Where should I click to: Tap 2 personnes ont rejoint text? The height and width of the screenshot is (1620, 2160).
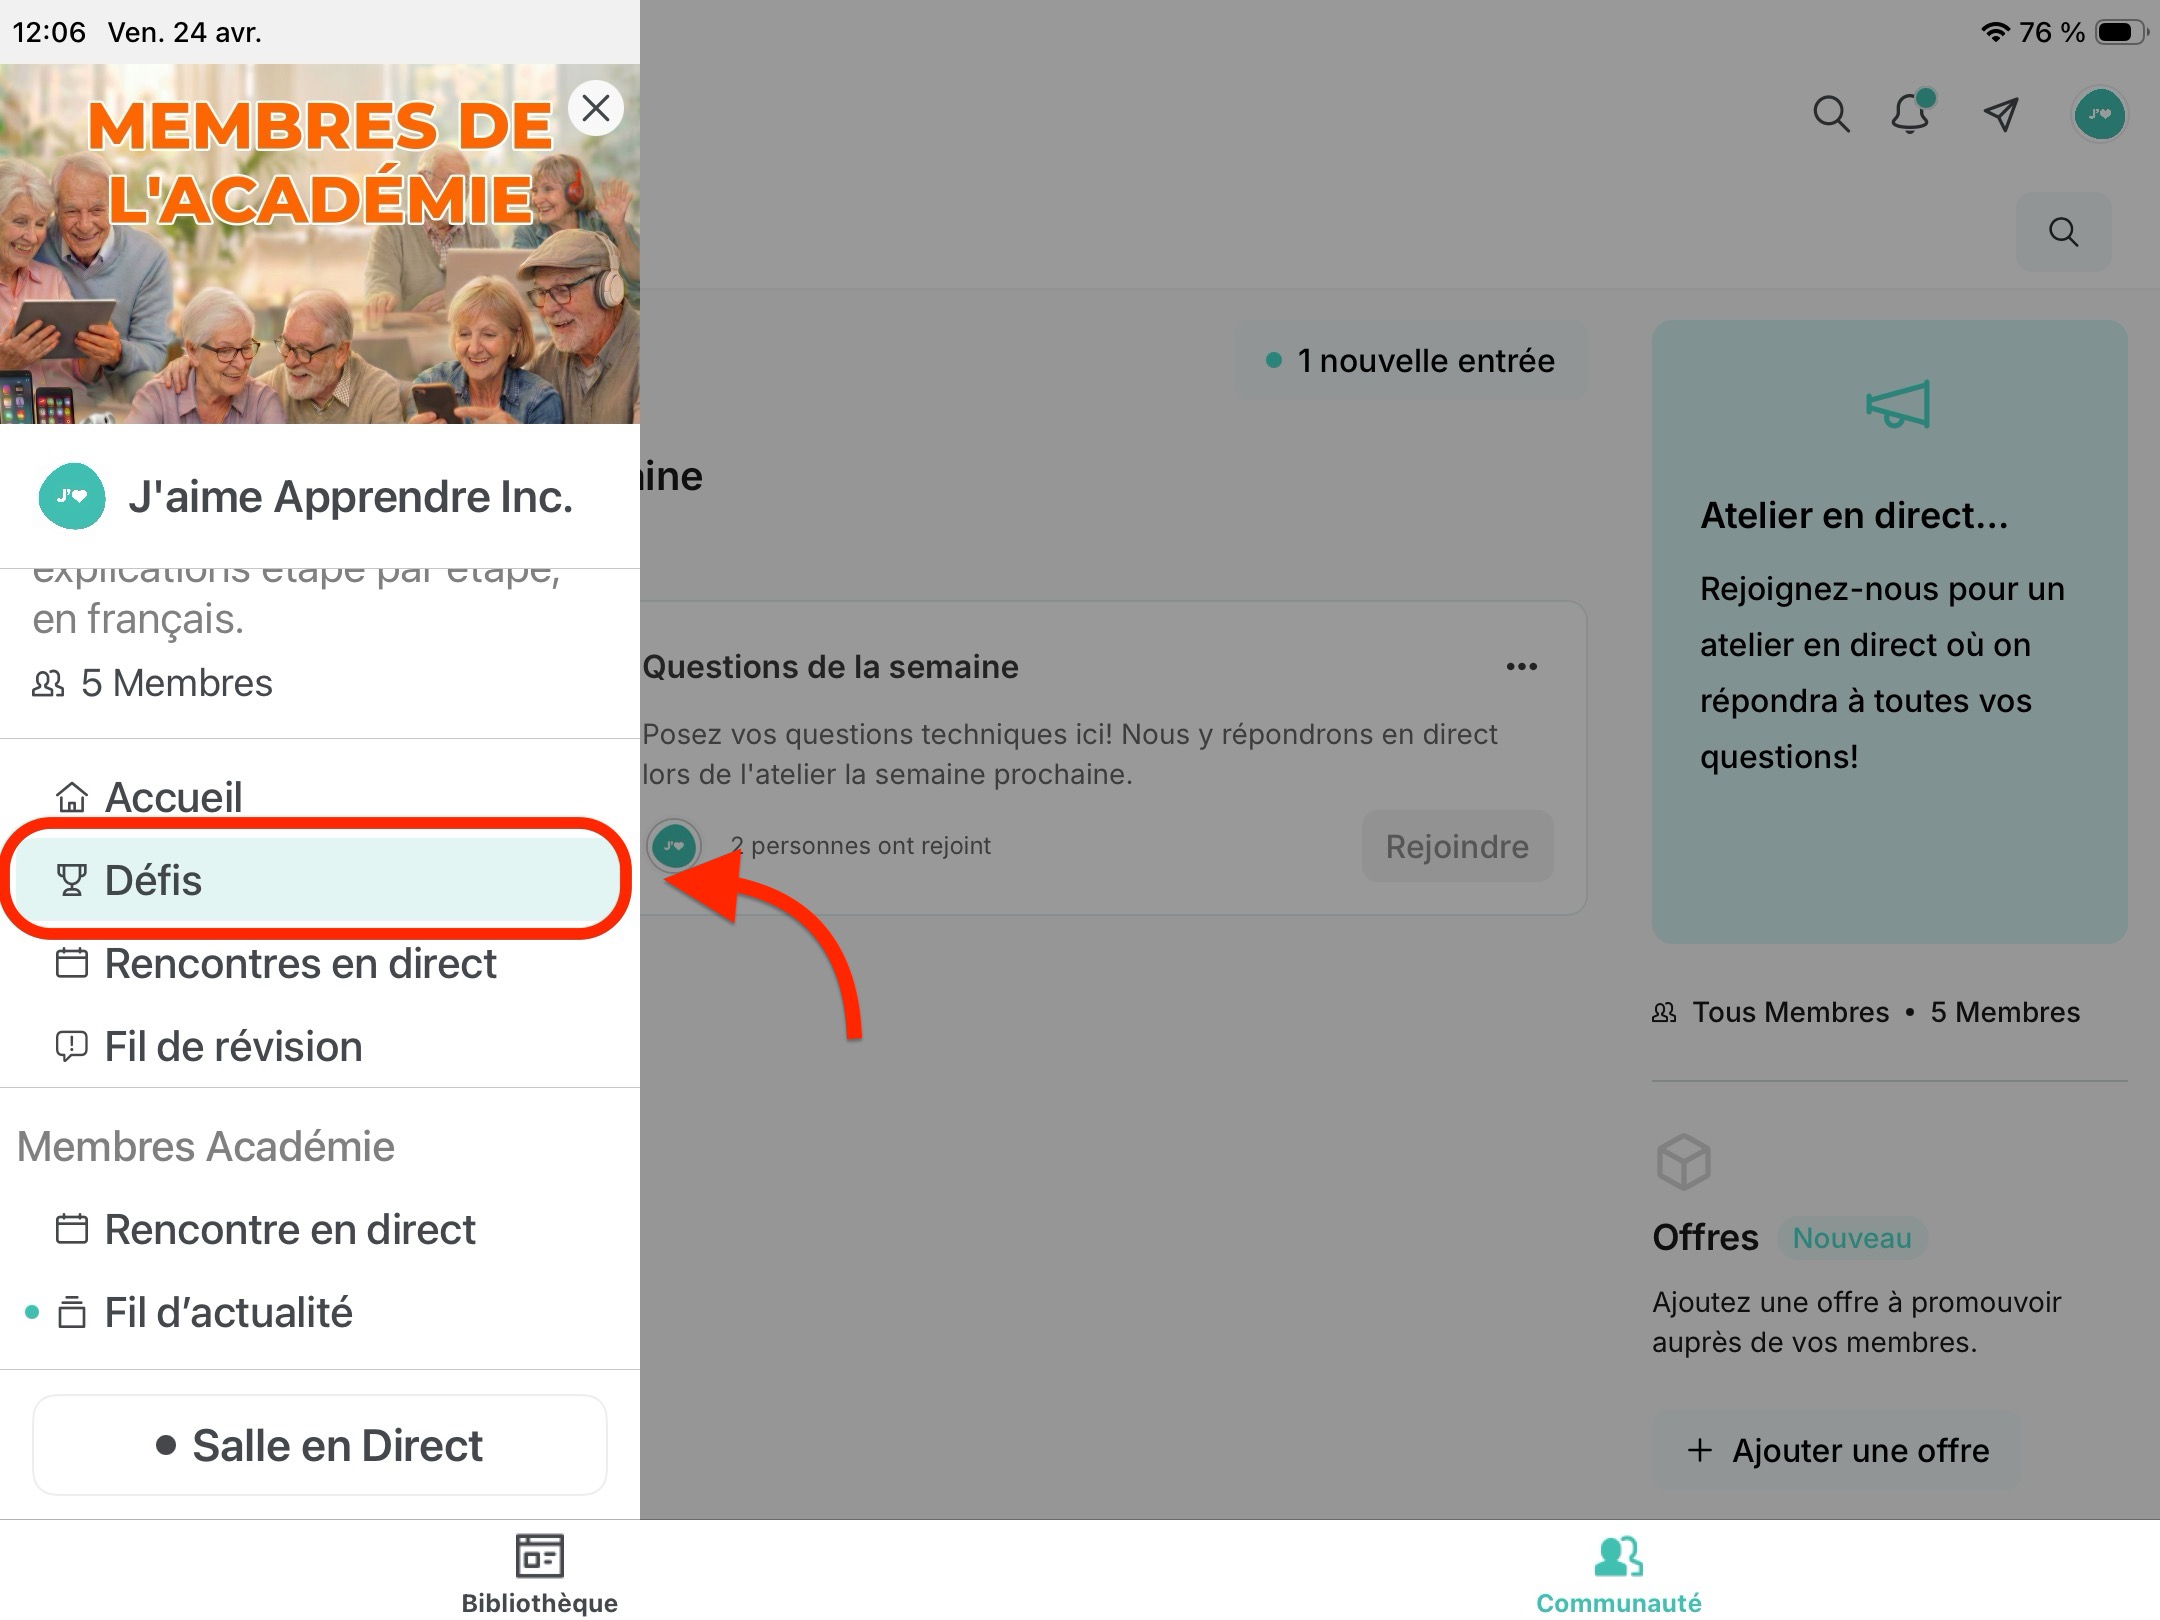(861, 846)
